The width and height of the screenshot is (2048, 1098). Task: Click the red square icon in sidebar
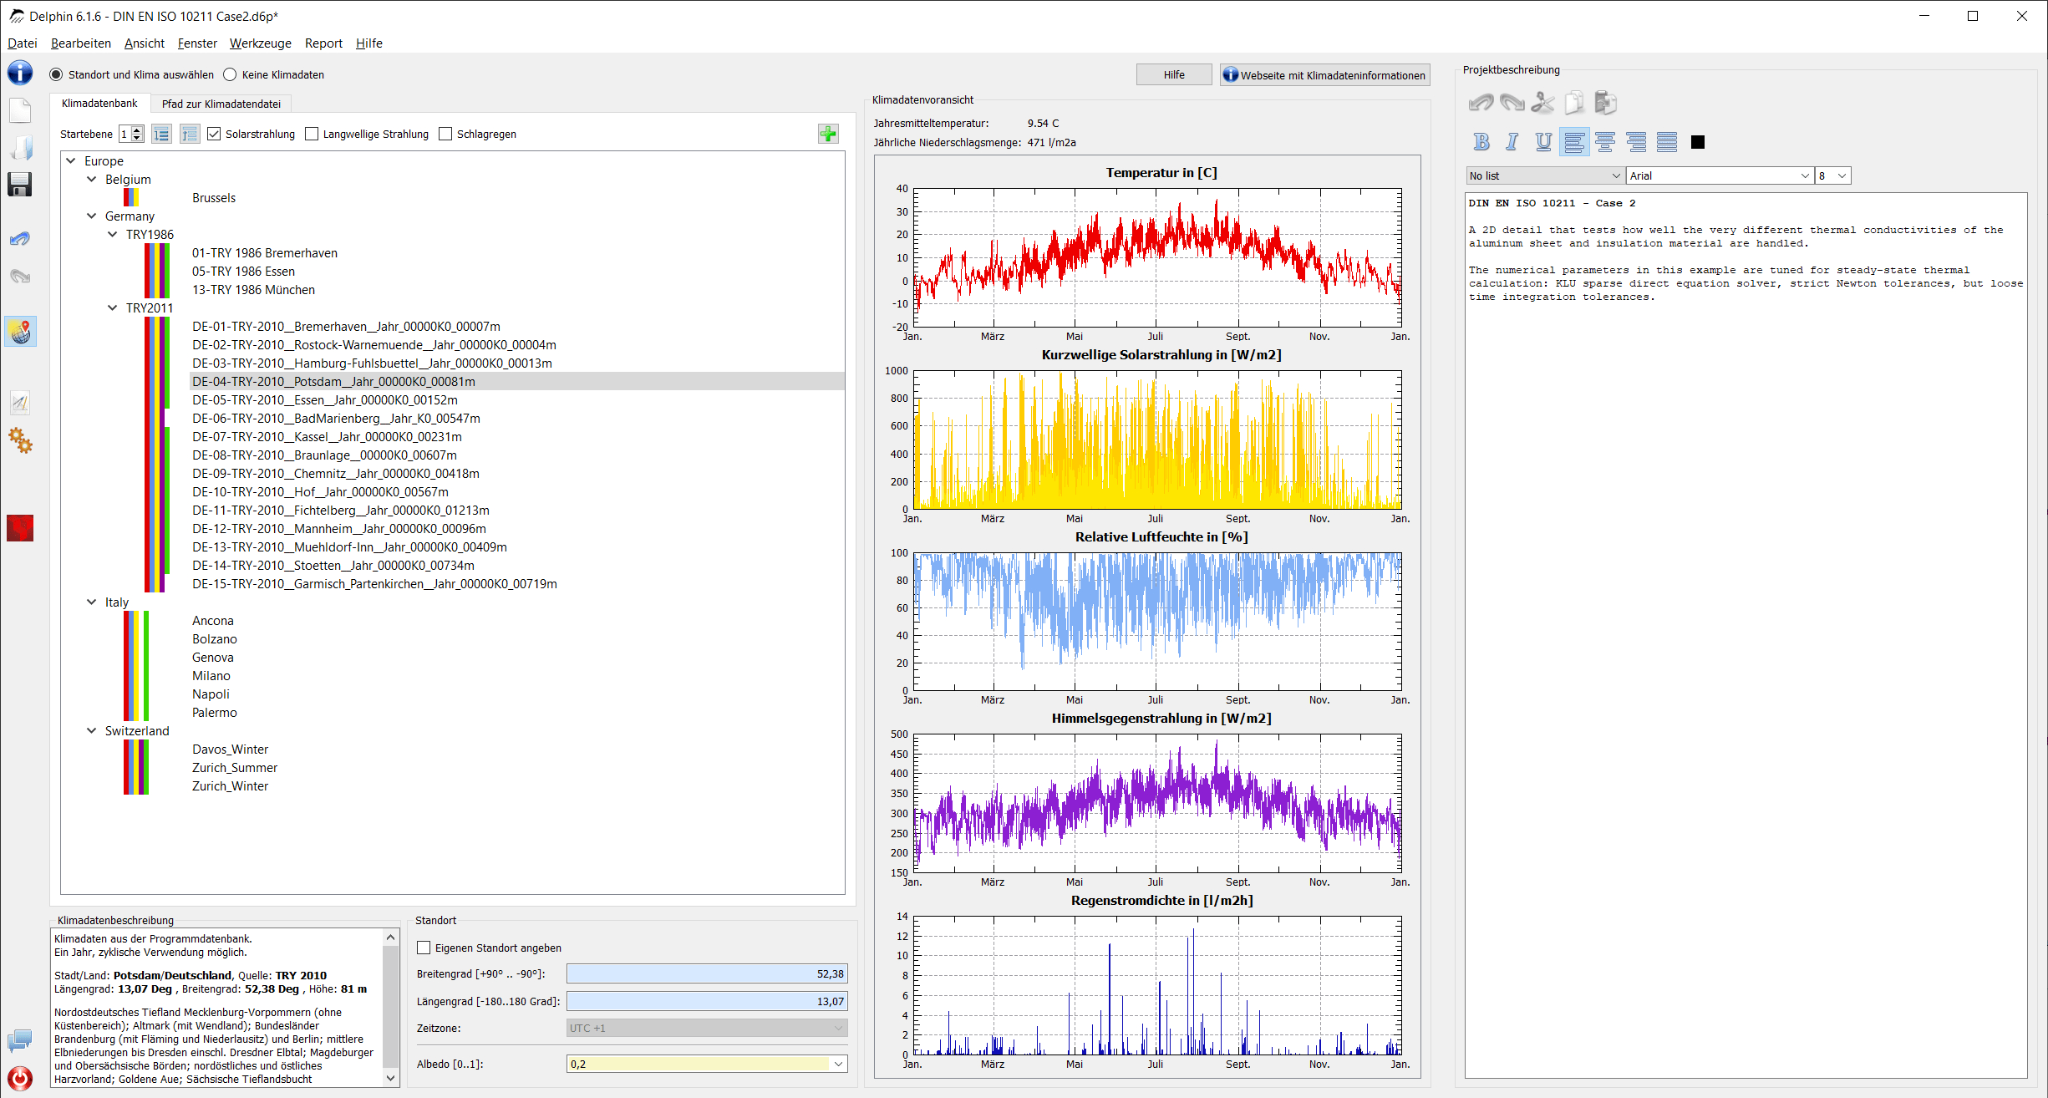[20, 528]
